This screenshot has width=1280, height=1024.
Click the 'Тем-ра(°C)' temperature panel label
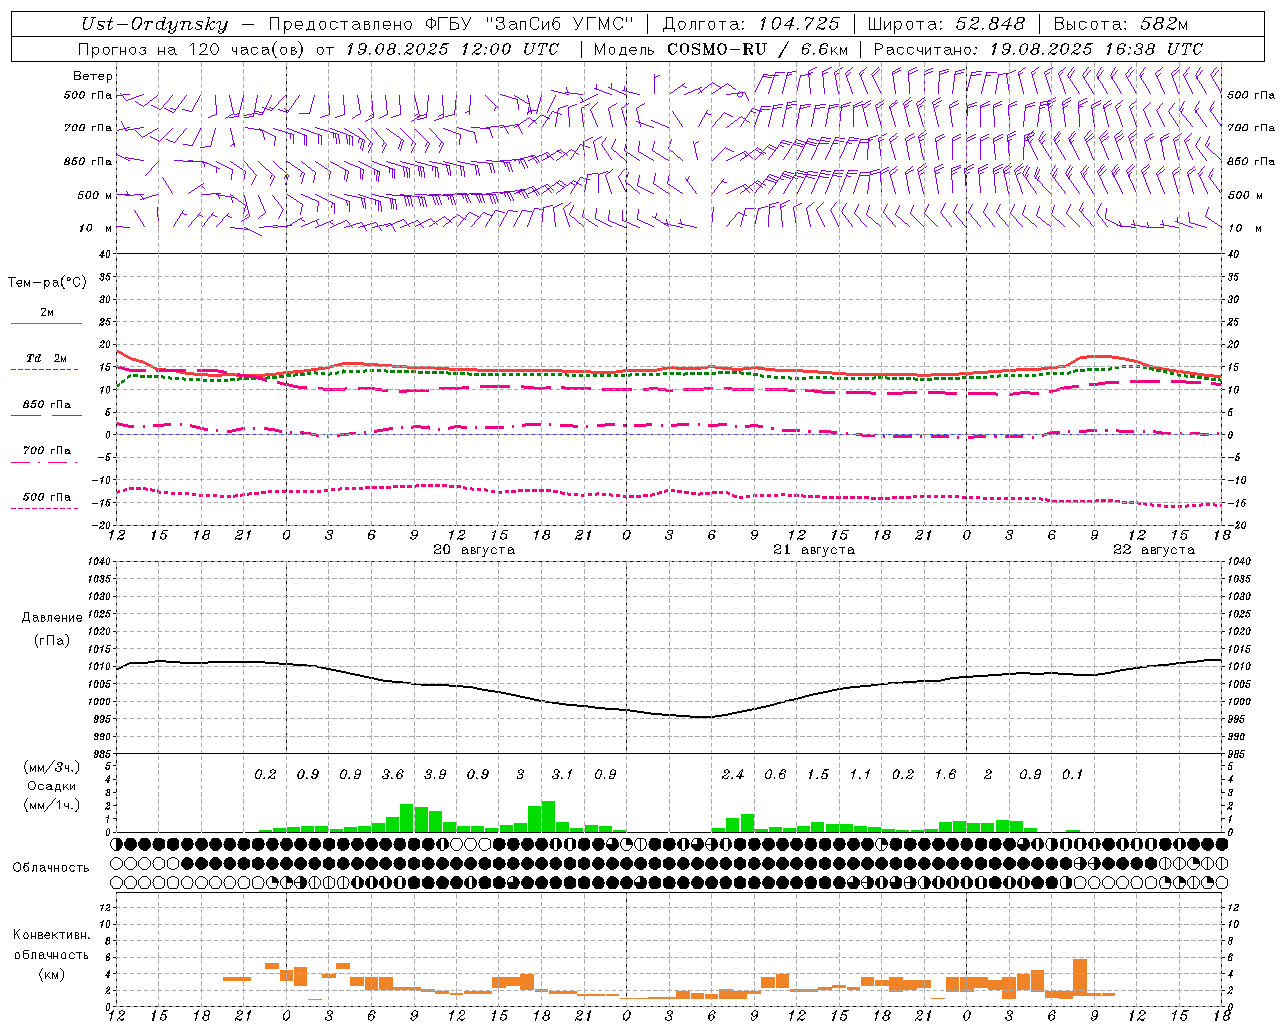47,283
